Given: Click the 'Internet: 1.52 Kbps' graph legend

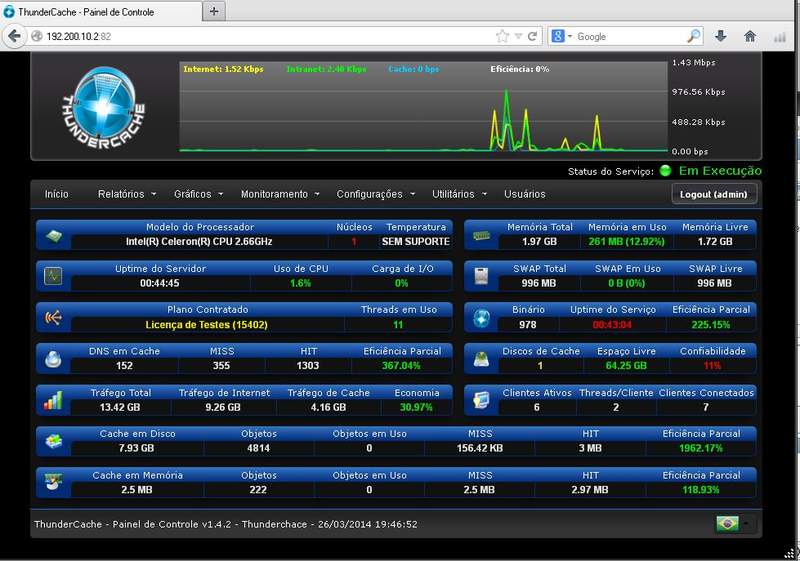Looking at the screenshot, I should tap(223, 69).
